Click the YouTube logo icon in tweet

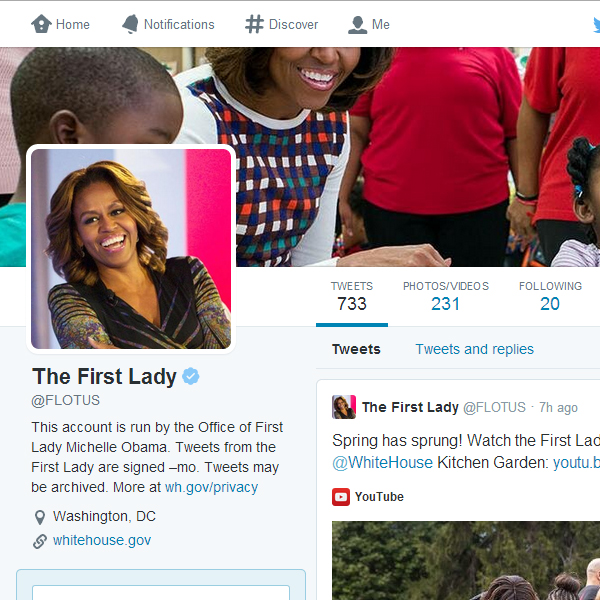[341, 497]
